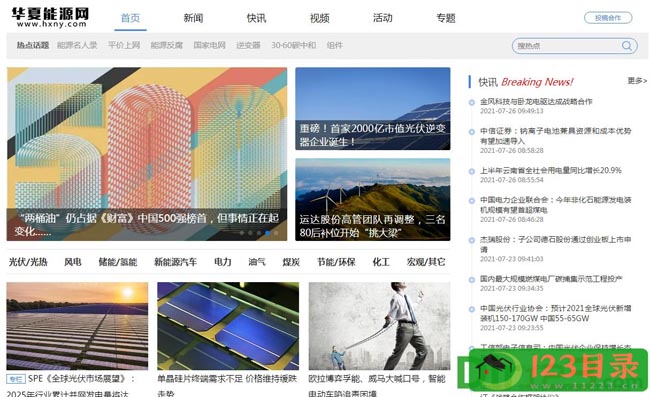This screenshot has width=650, height=397.
Task: Open news 中国光伏行业协会：预计2021
Action: [x=555, y=313]
